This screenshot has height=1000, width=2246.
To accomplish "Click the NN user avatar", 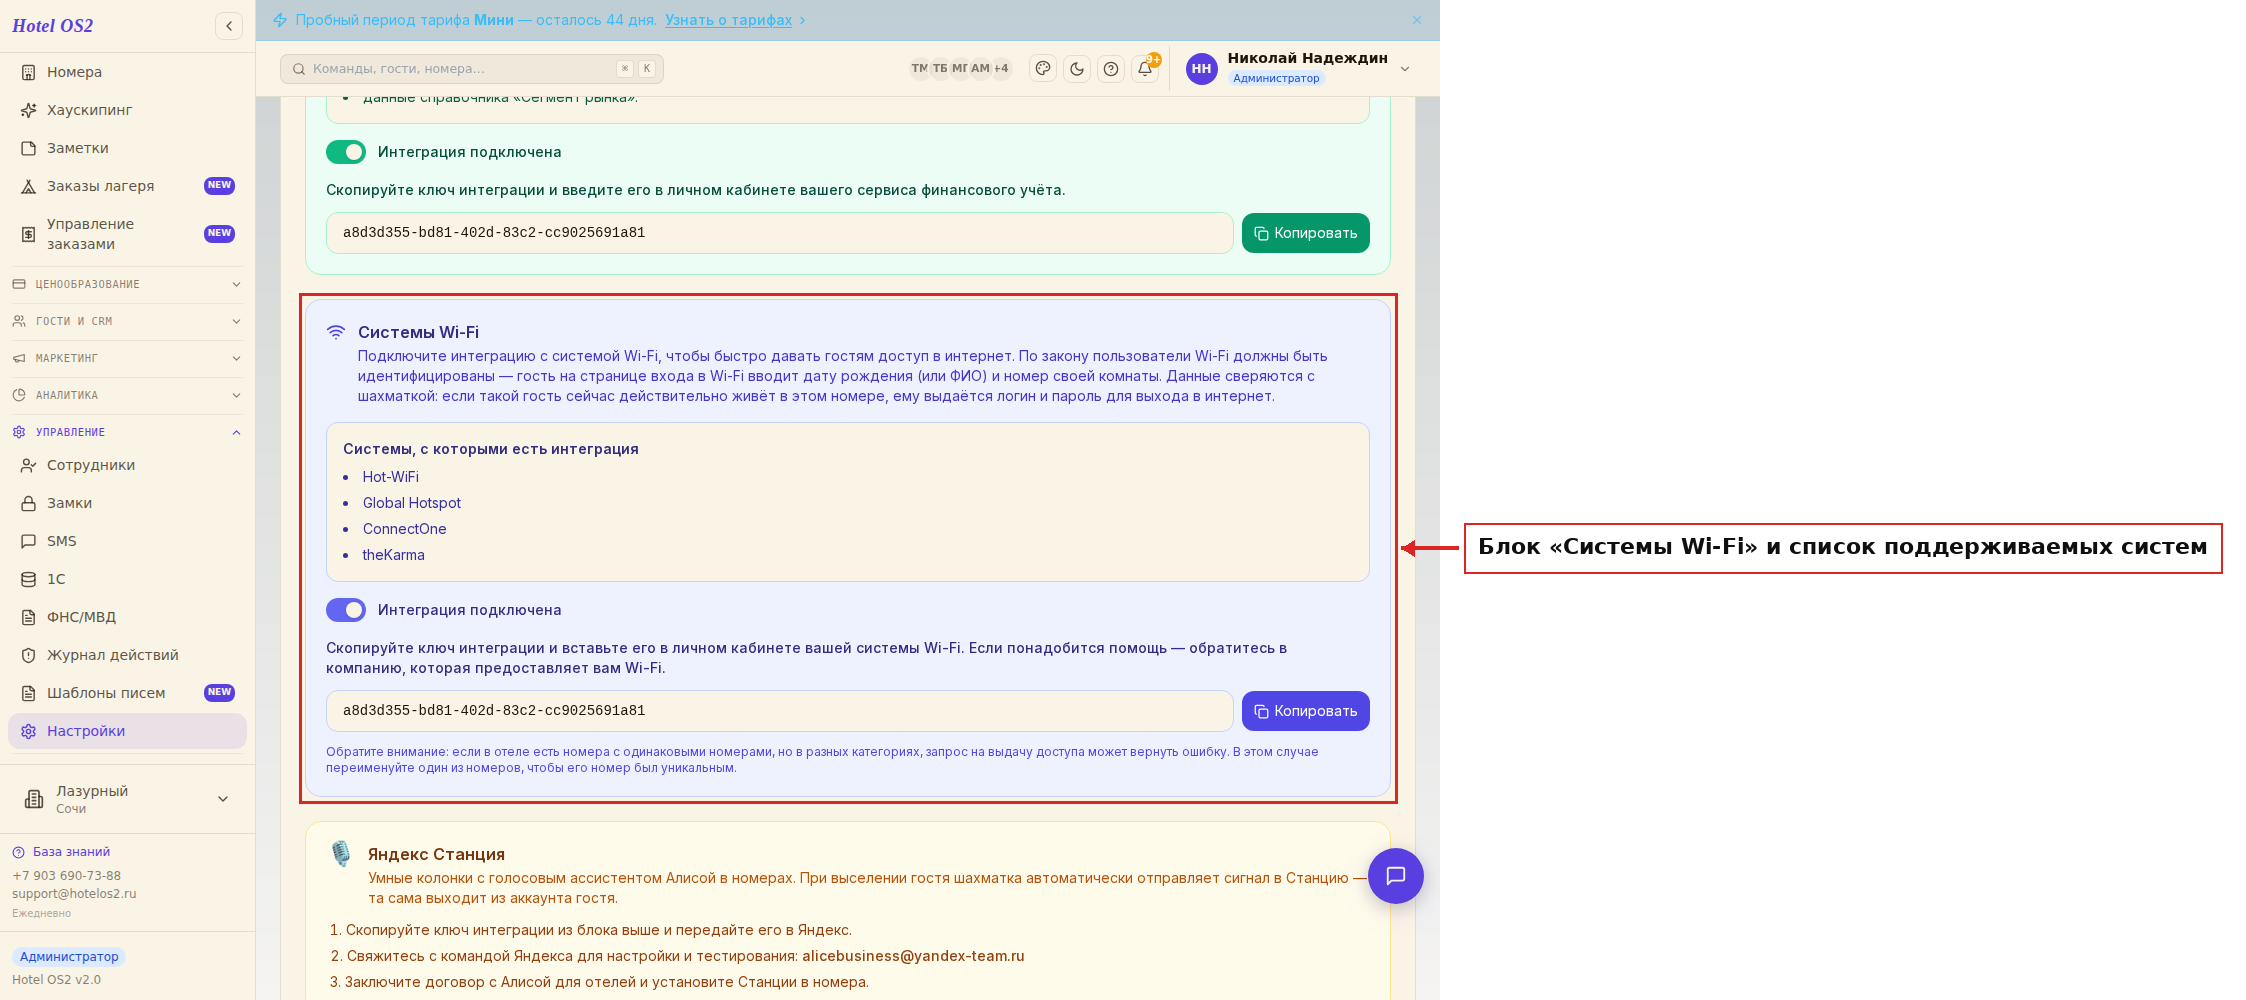I will click(1202, 69).
